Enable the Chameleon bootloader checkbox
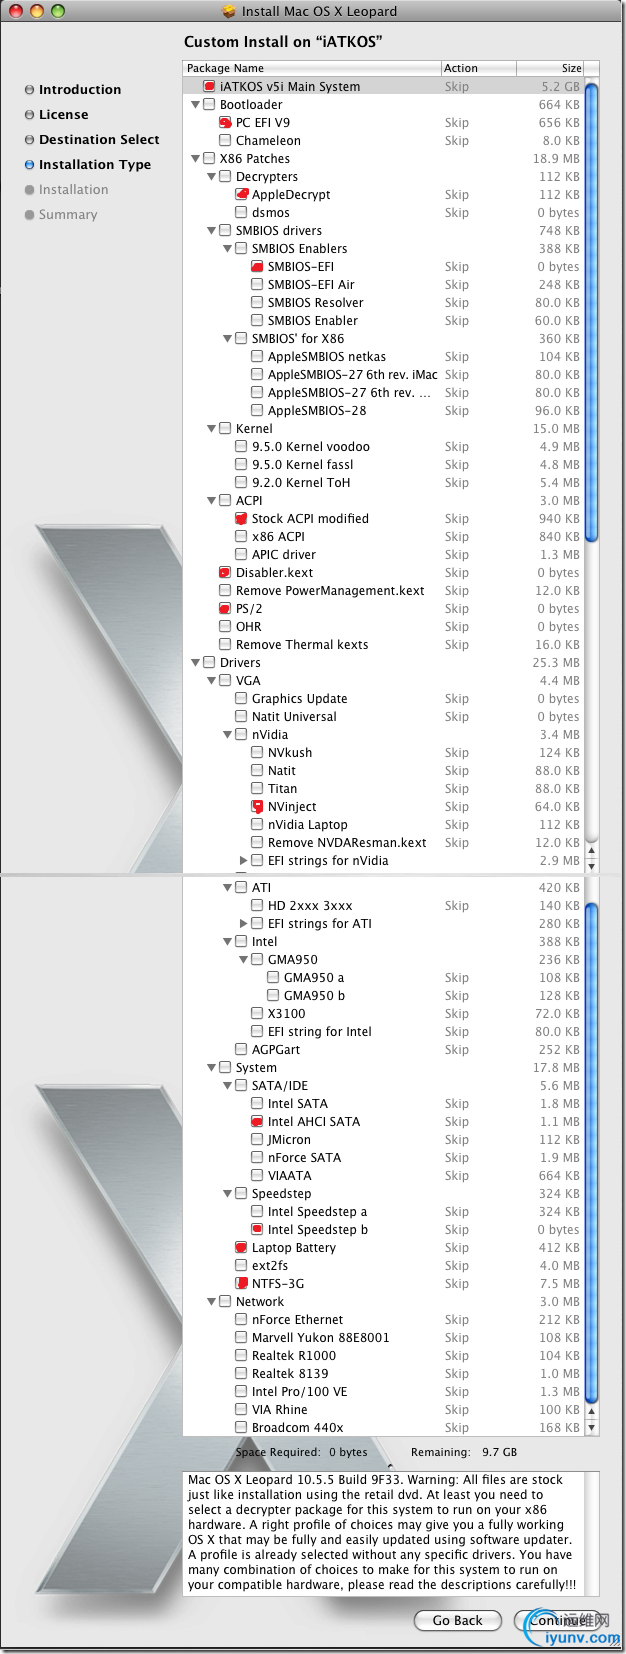 [225, 141]
